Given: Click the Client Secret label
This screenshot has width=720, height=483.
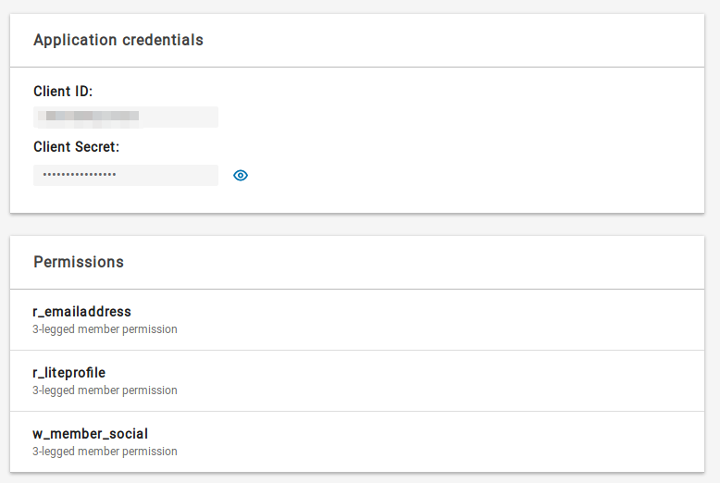Looking at the screenshot, I should 76,147.
